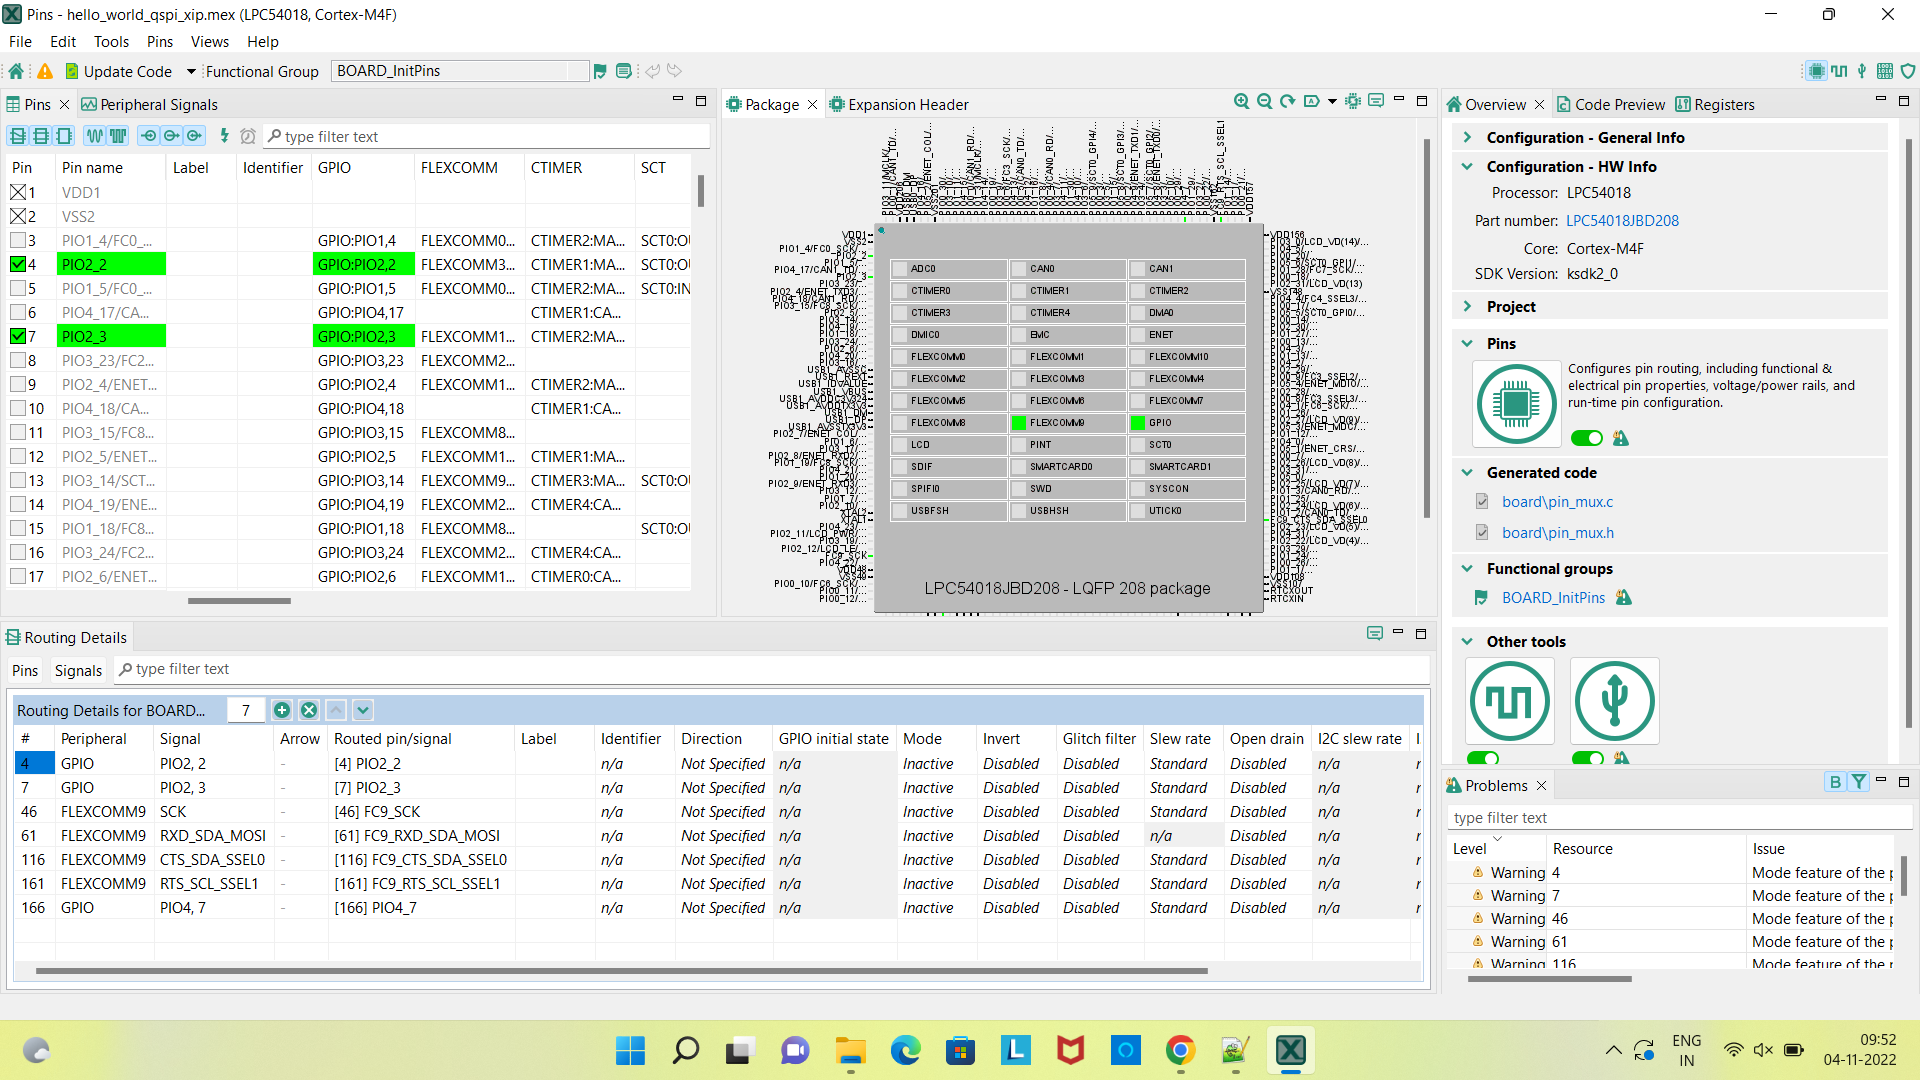Open the Peripherals tool under Other tools
1920x1080 pixels.
[1614, 701]
